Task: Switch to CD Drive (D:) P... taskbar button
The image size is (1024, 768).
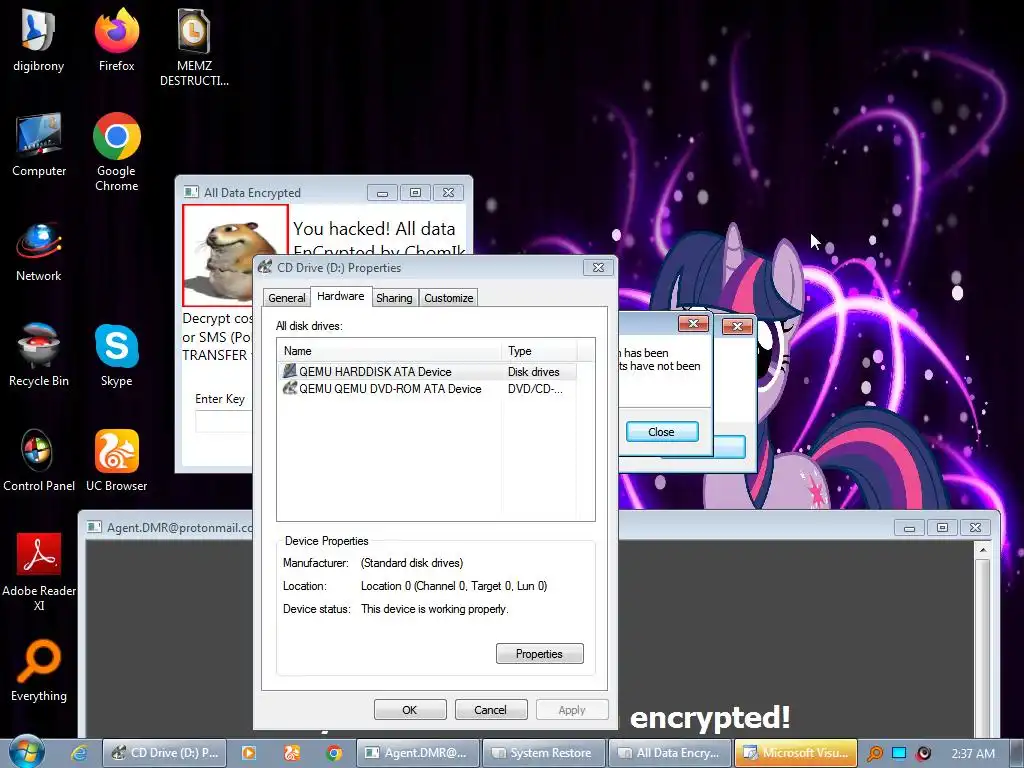Action: (165, 753)
